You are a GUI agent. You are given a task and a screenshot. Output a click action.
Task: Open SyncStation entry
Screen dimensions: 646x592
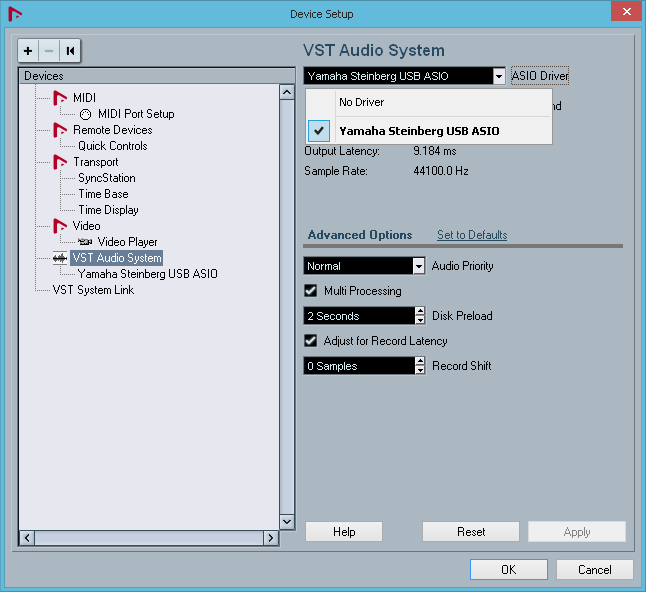107,178
